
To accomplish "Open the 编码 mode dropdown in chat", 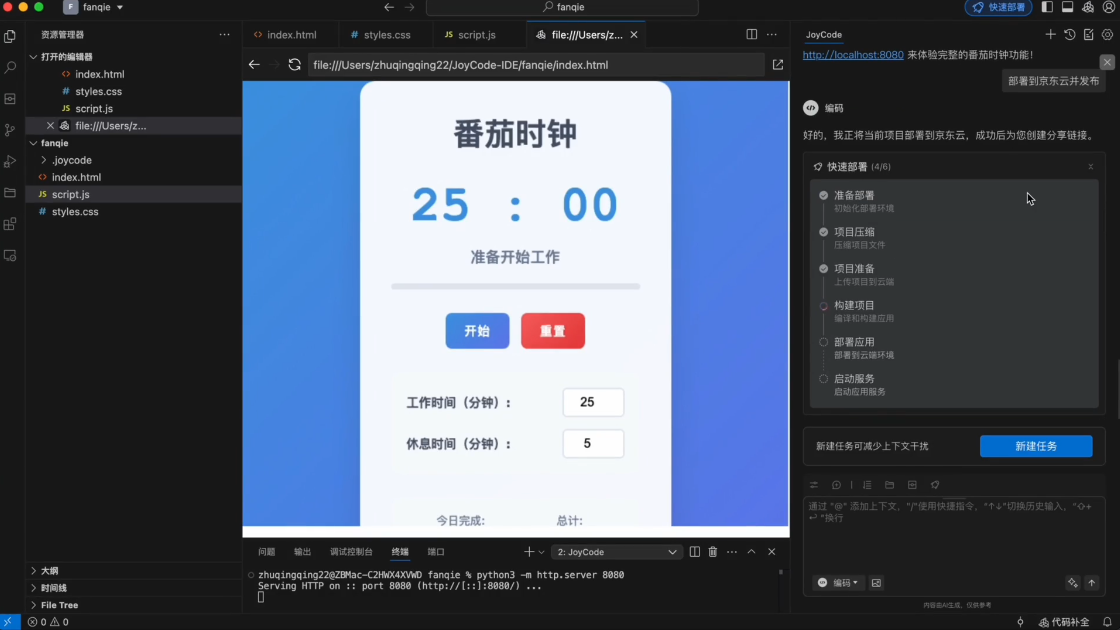I will pos(839,583).
